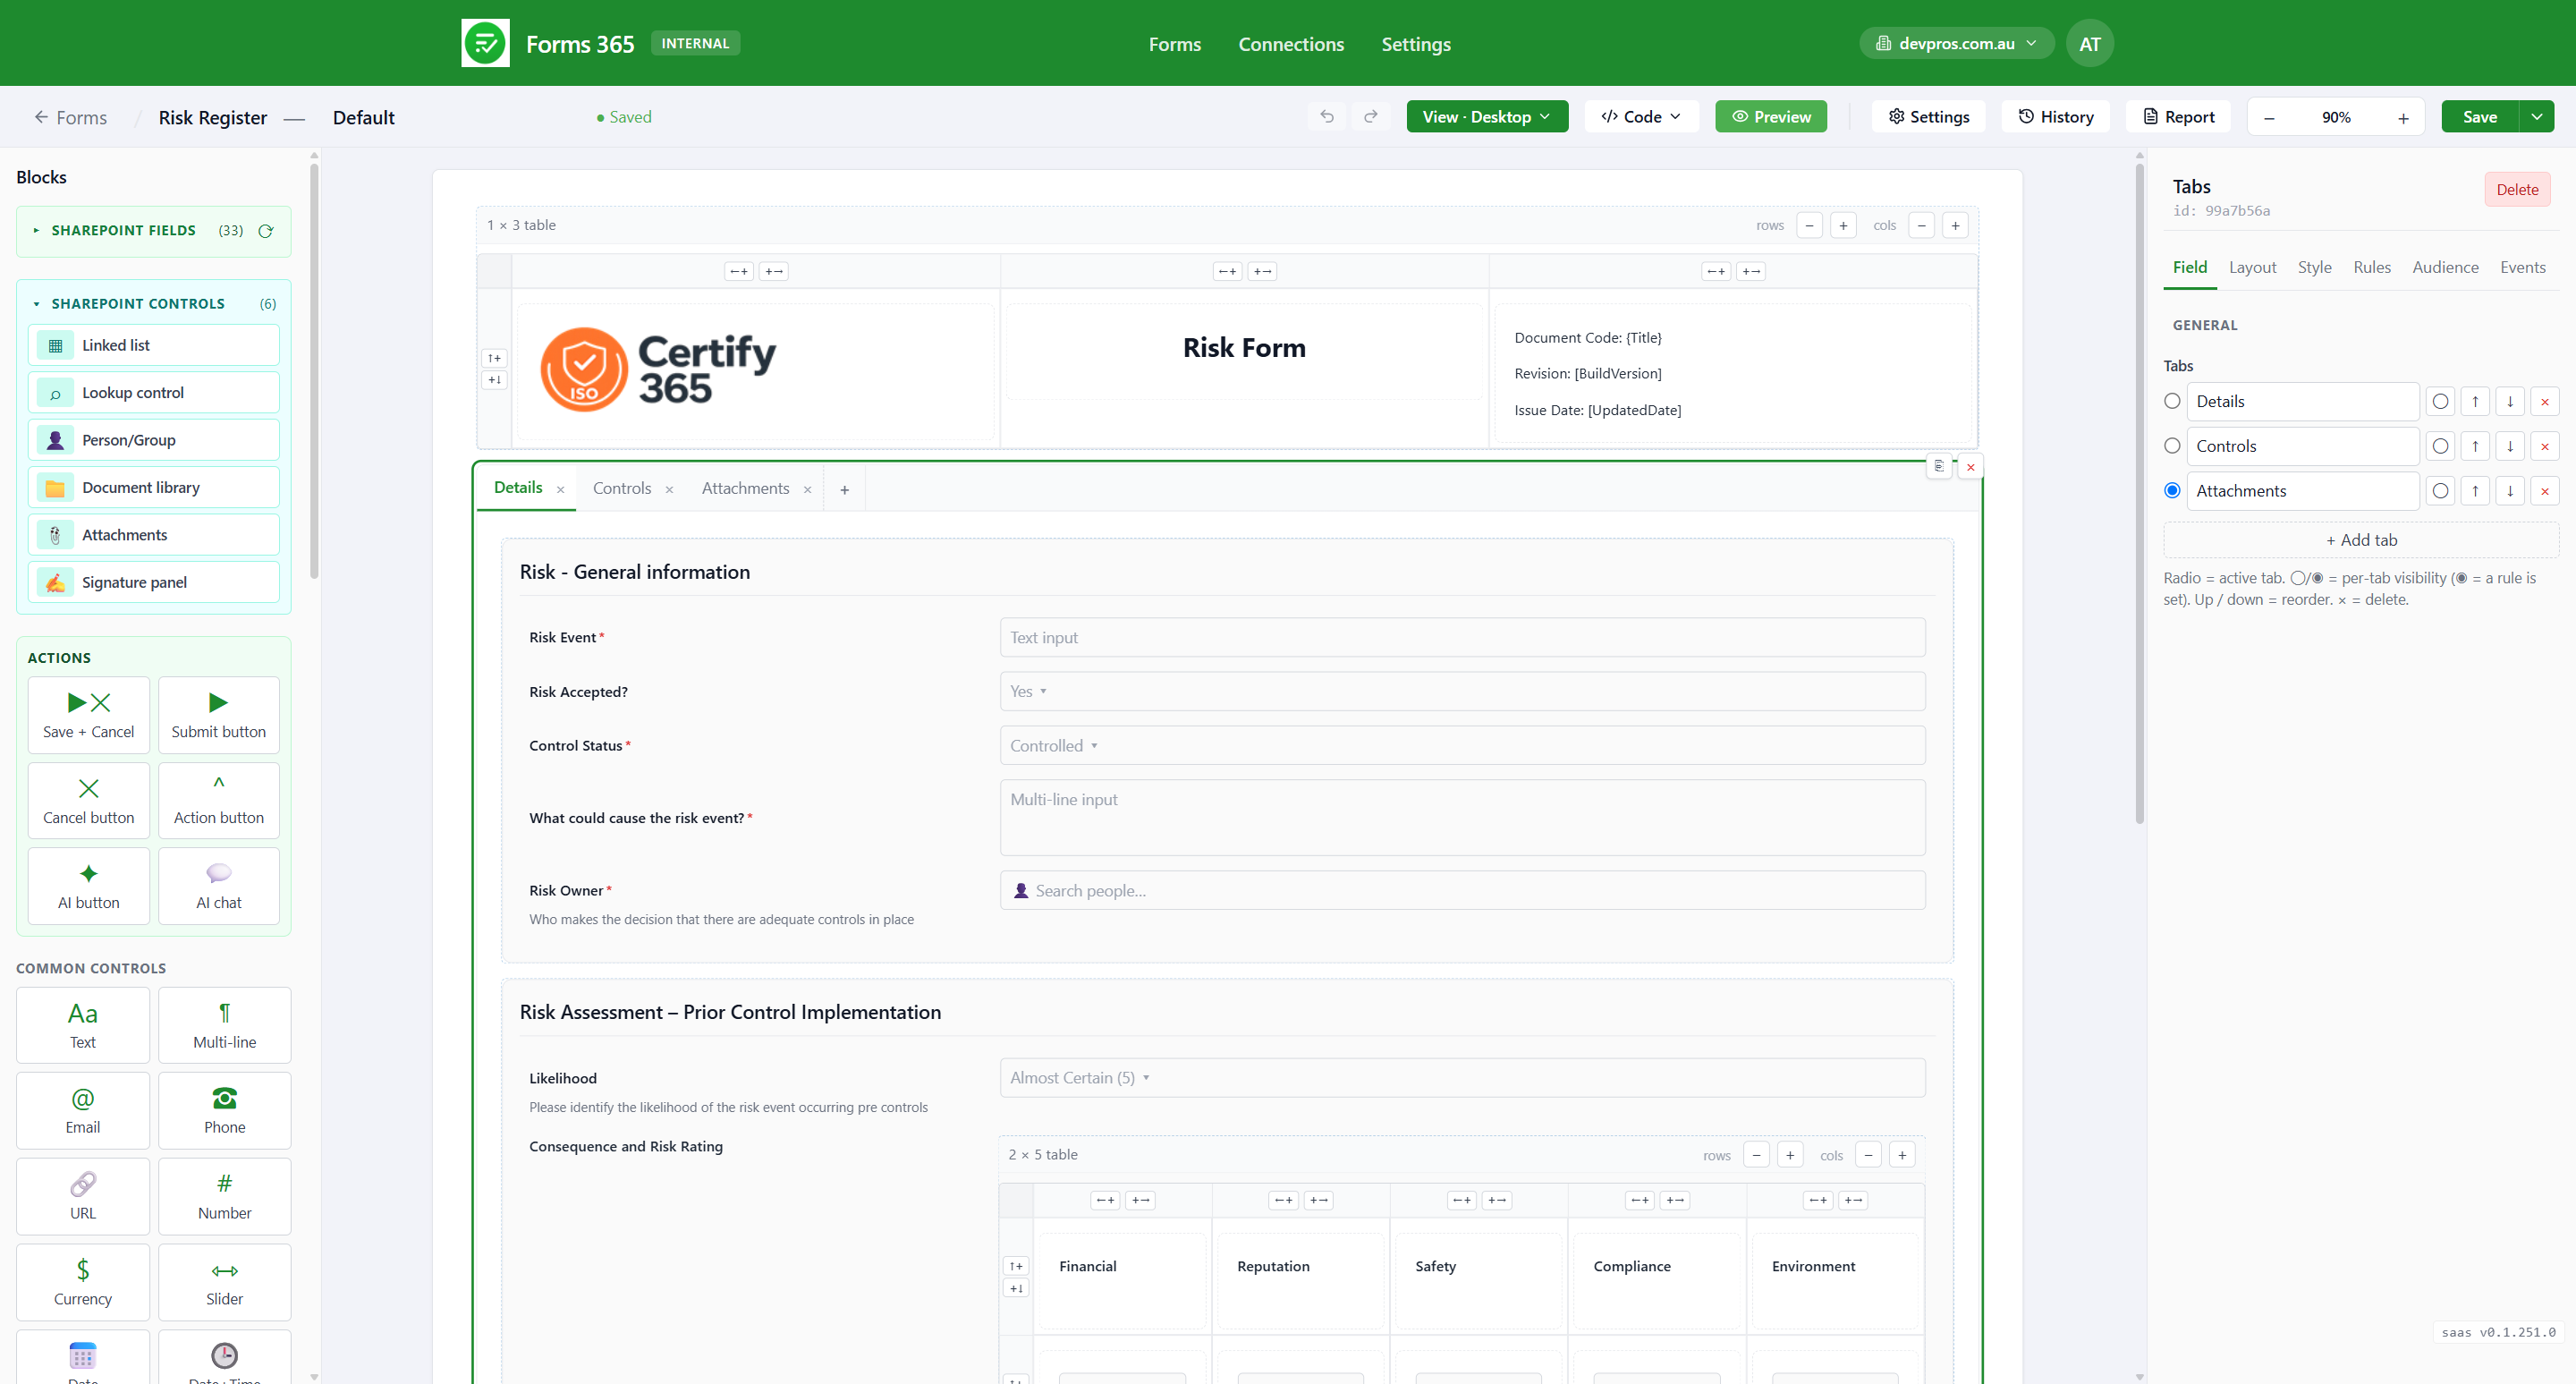Open the Save options arrow
The height and width of the screenshot is (1384, 2576).
(2537, 117)
